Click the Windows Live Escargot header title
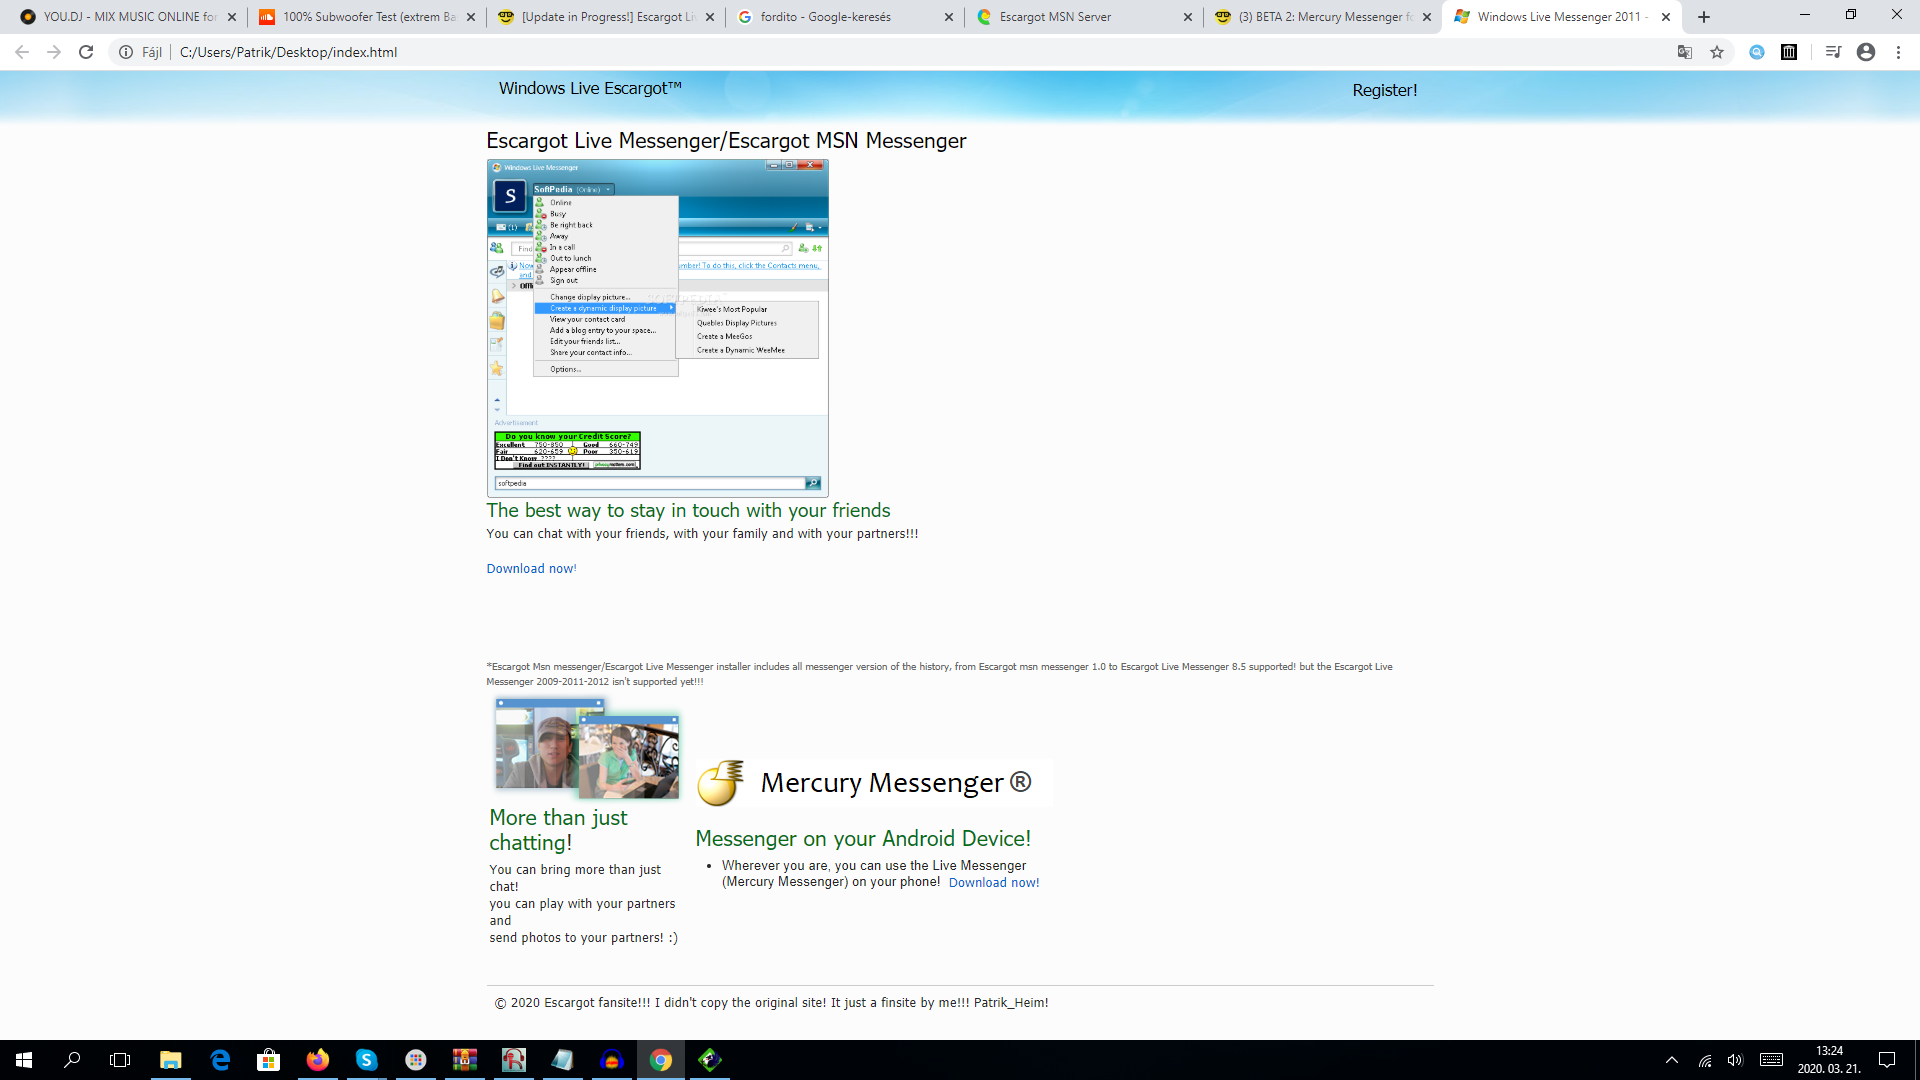1920x1080 pixels. pos(590,88)
